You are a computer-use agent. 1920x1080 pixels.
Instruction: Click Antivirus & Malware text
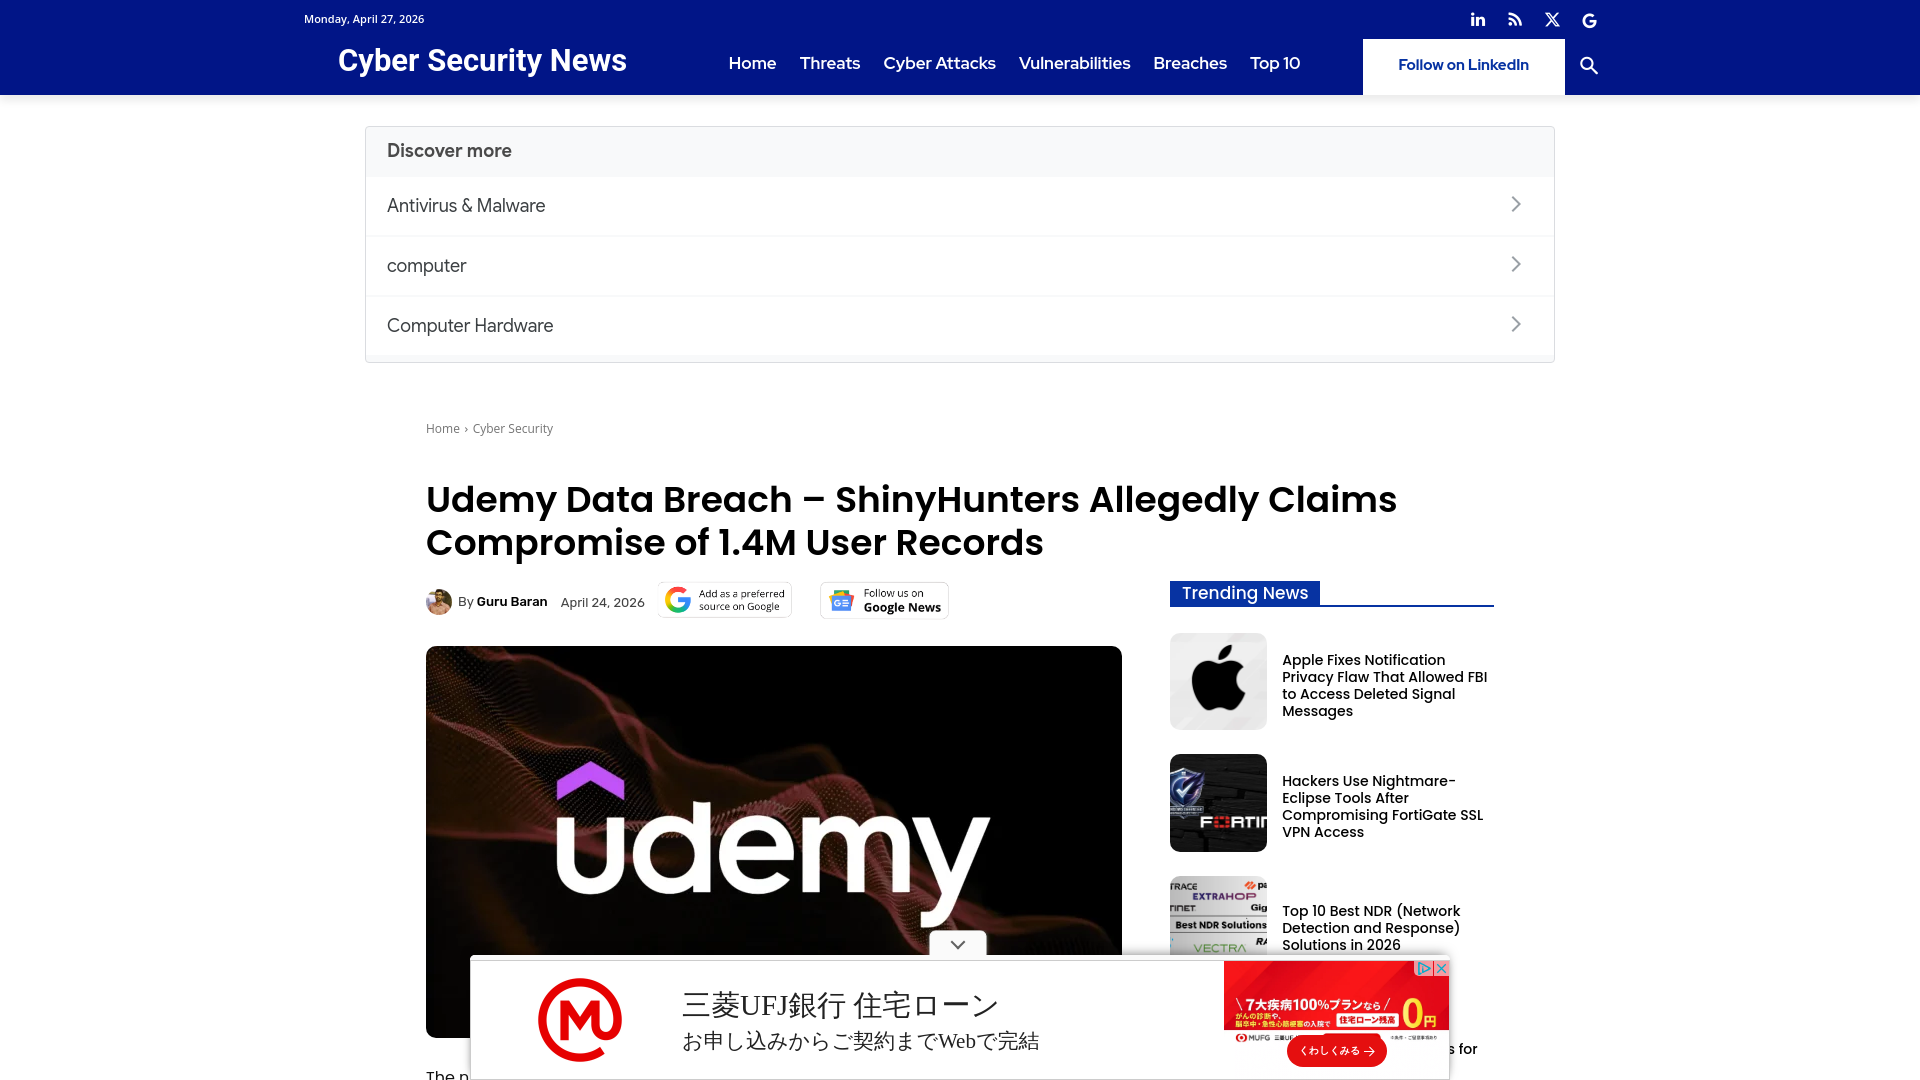point(466,206)
